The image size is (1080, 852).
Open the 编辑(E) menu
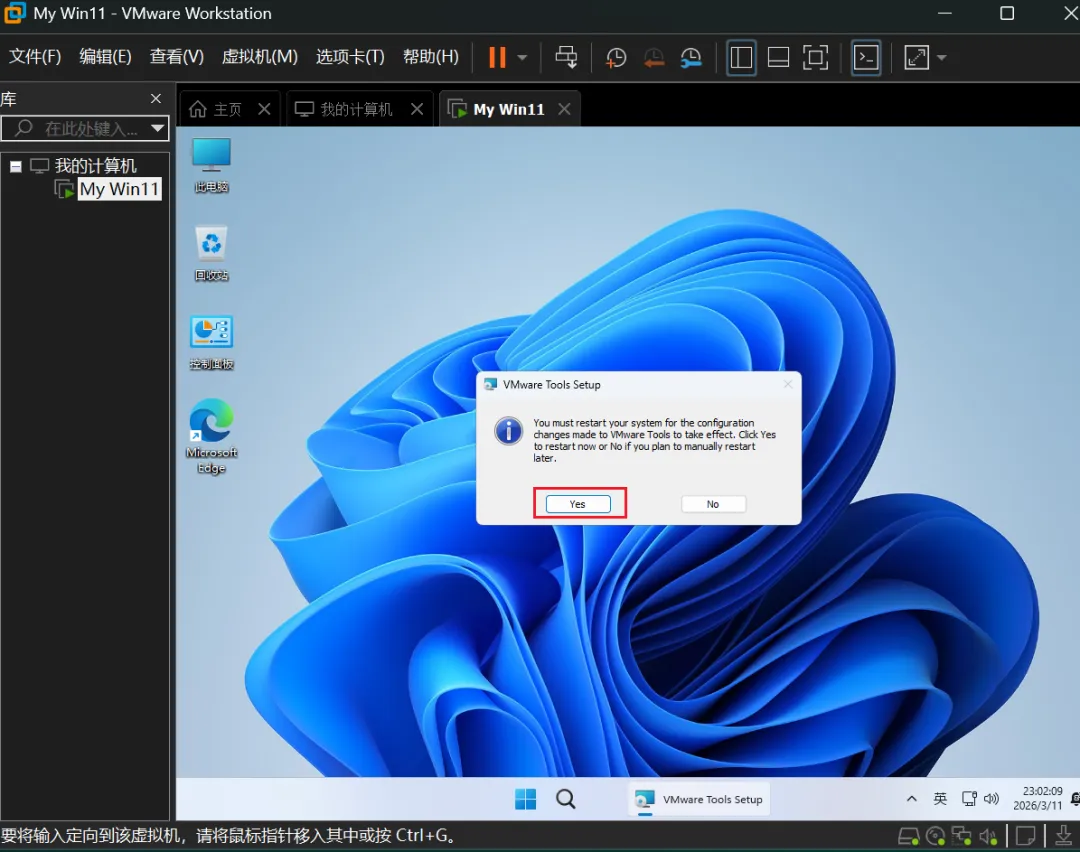105,56
